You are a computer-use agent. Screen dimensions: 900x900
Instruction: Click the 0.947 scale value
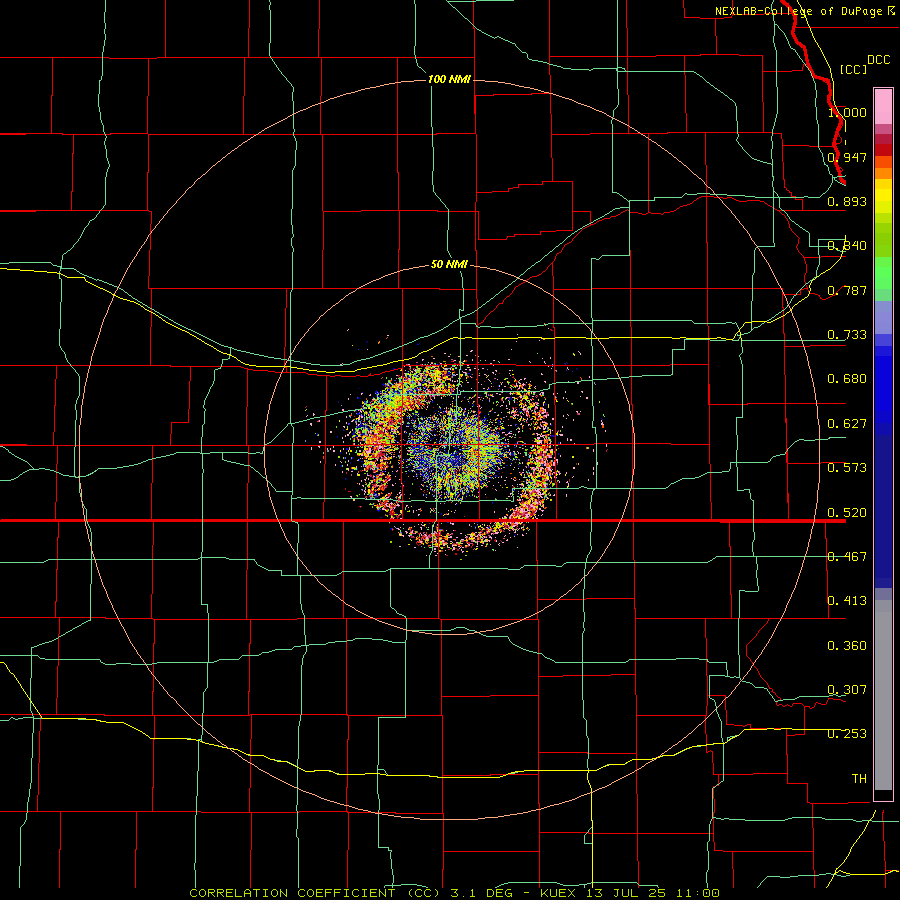[x=847, y=157]
